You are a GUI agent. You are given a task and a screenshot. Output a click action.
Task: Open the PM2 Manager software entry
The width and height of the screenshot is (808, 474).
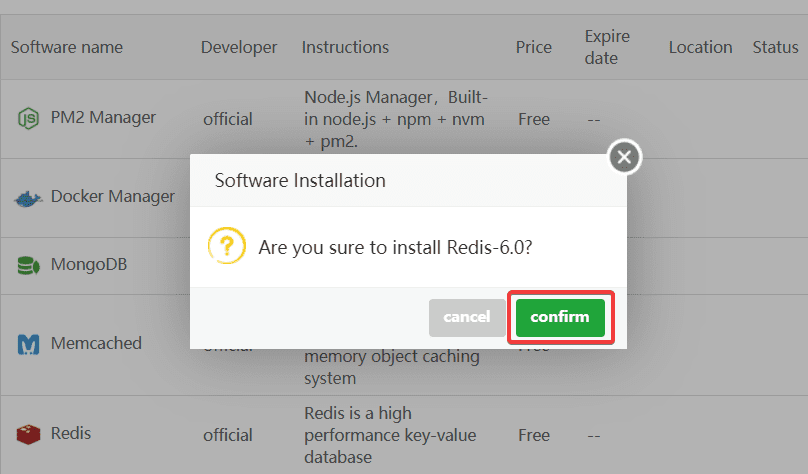click(x=103, y=117)
